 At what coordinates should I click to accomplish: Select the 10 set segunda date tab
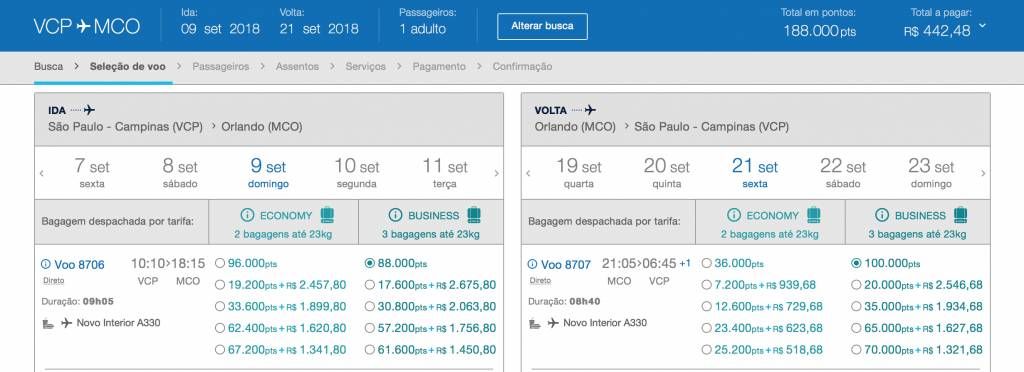(357, 173)
